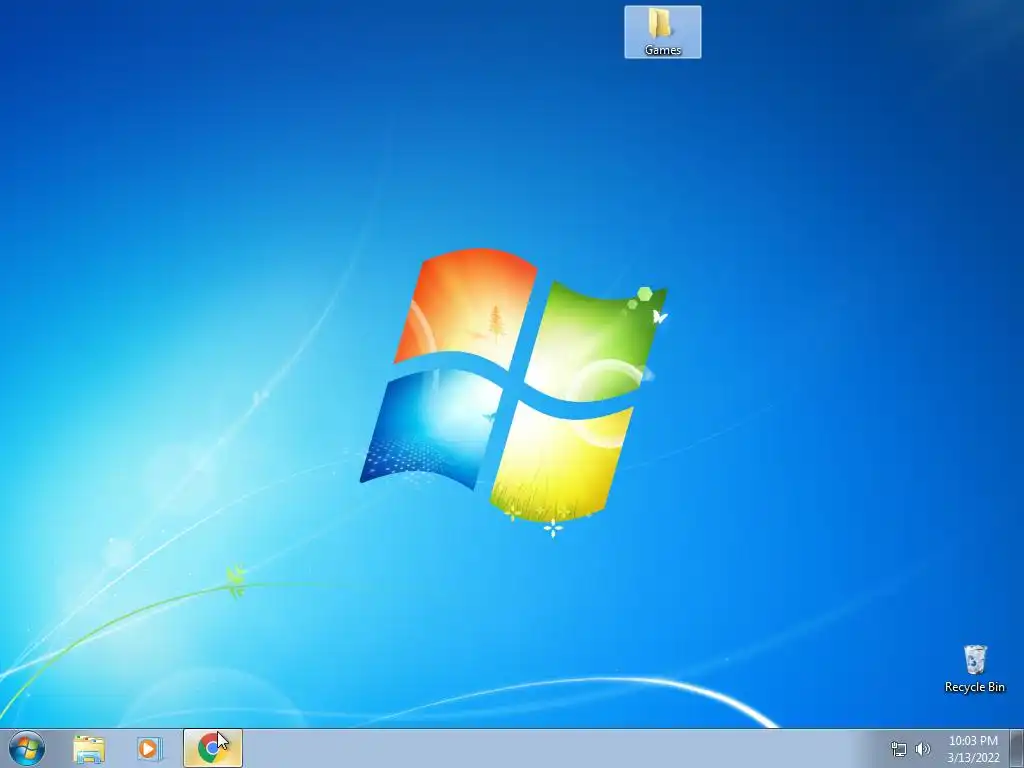The image size is (1024, 768).
Task: Open the Windows Start menu orb
Action: click(27, 748)
